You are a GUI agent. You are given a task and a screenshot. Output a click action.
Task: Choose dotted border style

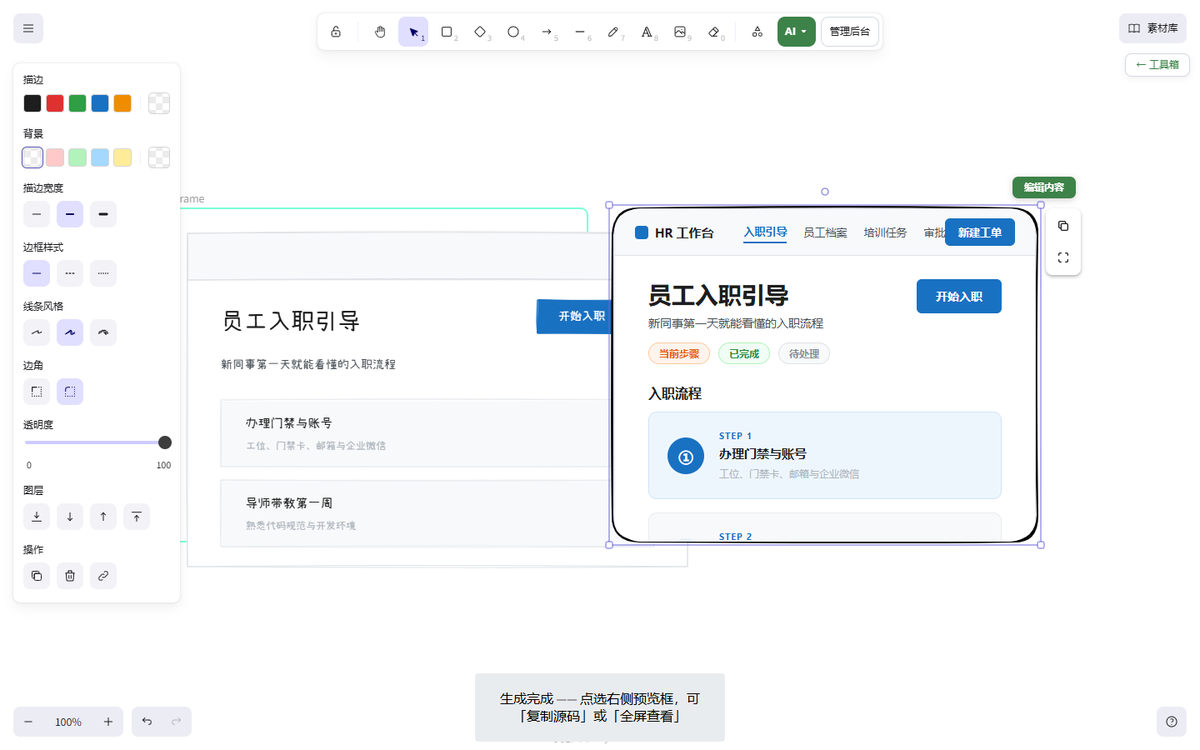coord(103,273)
